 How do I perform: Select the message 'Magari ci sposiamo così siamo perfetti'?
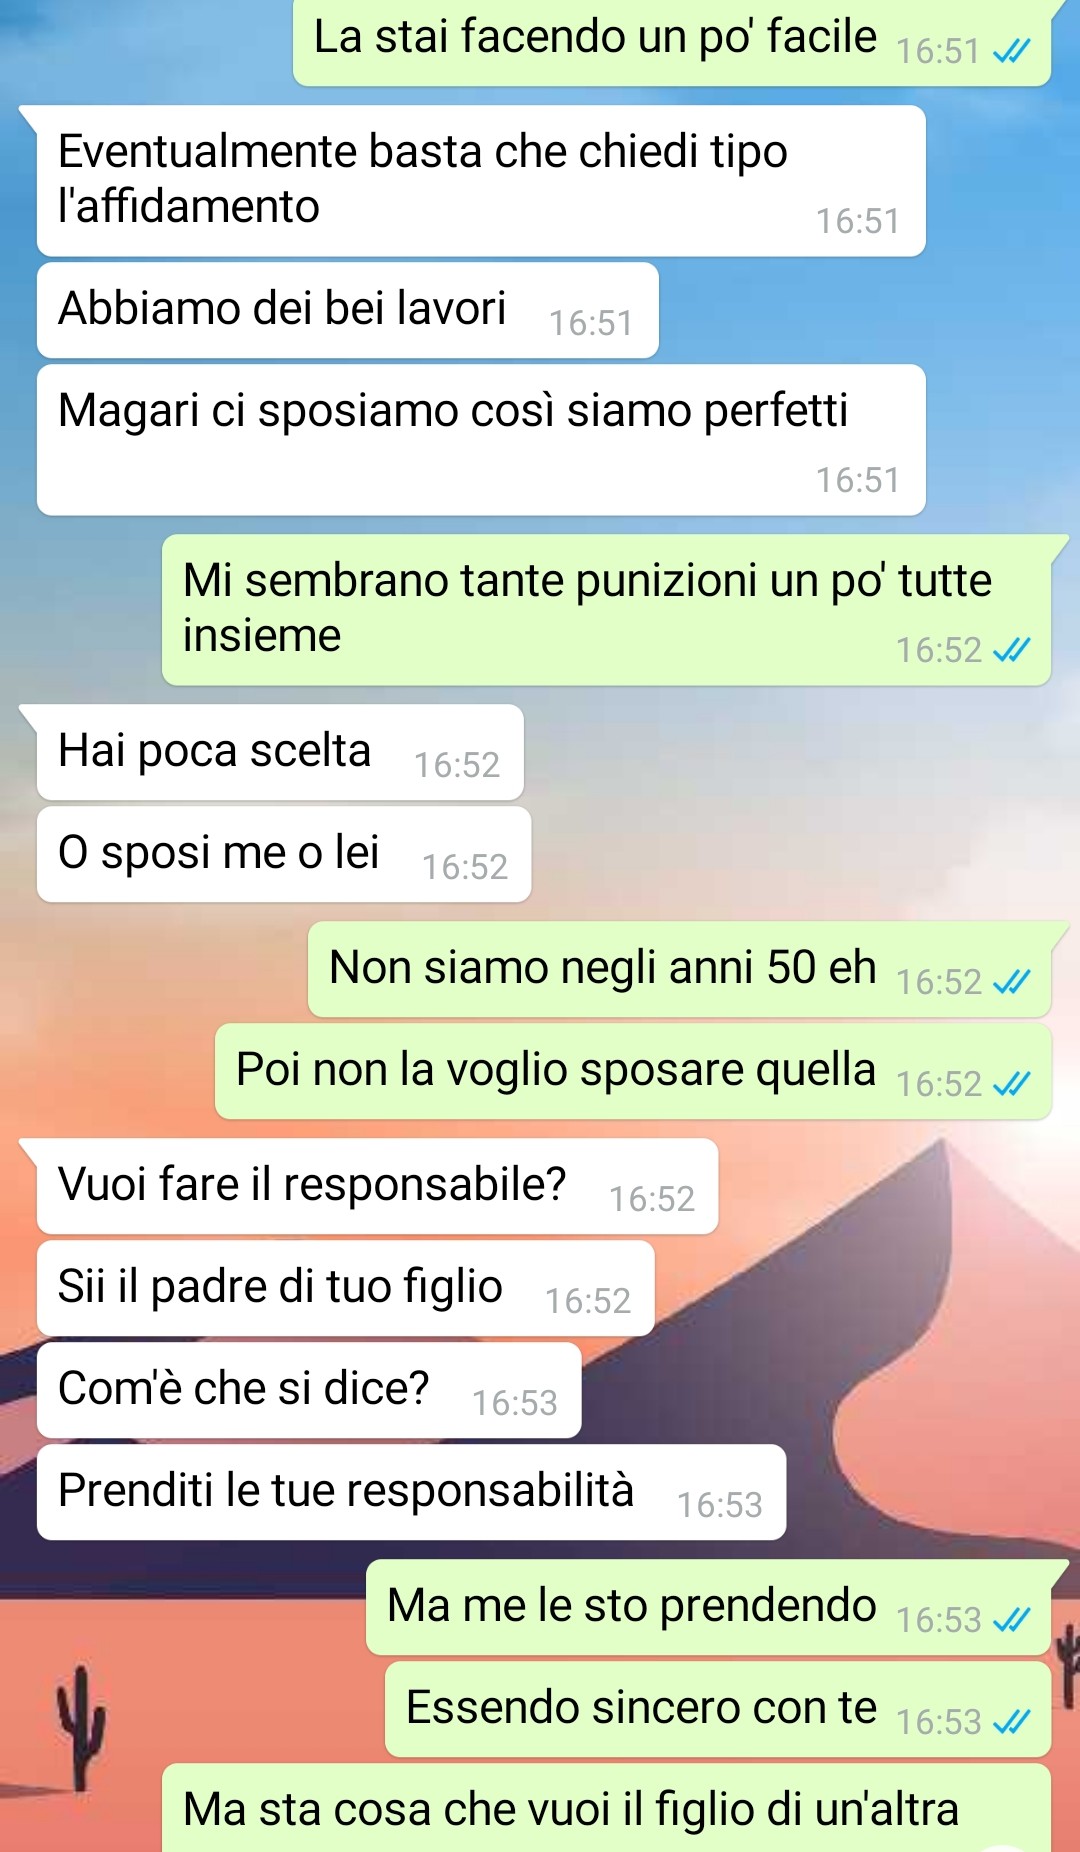click(481, 440)
